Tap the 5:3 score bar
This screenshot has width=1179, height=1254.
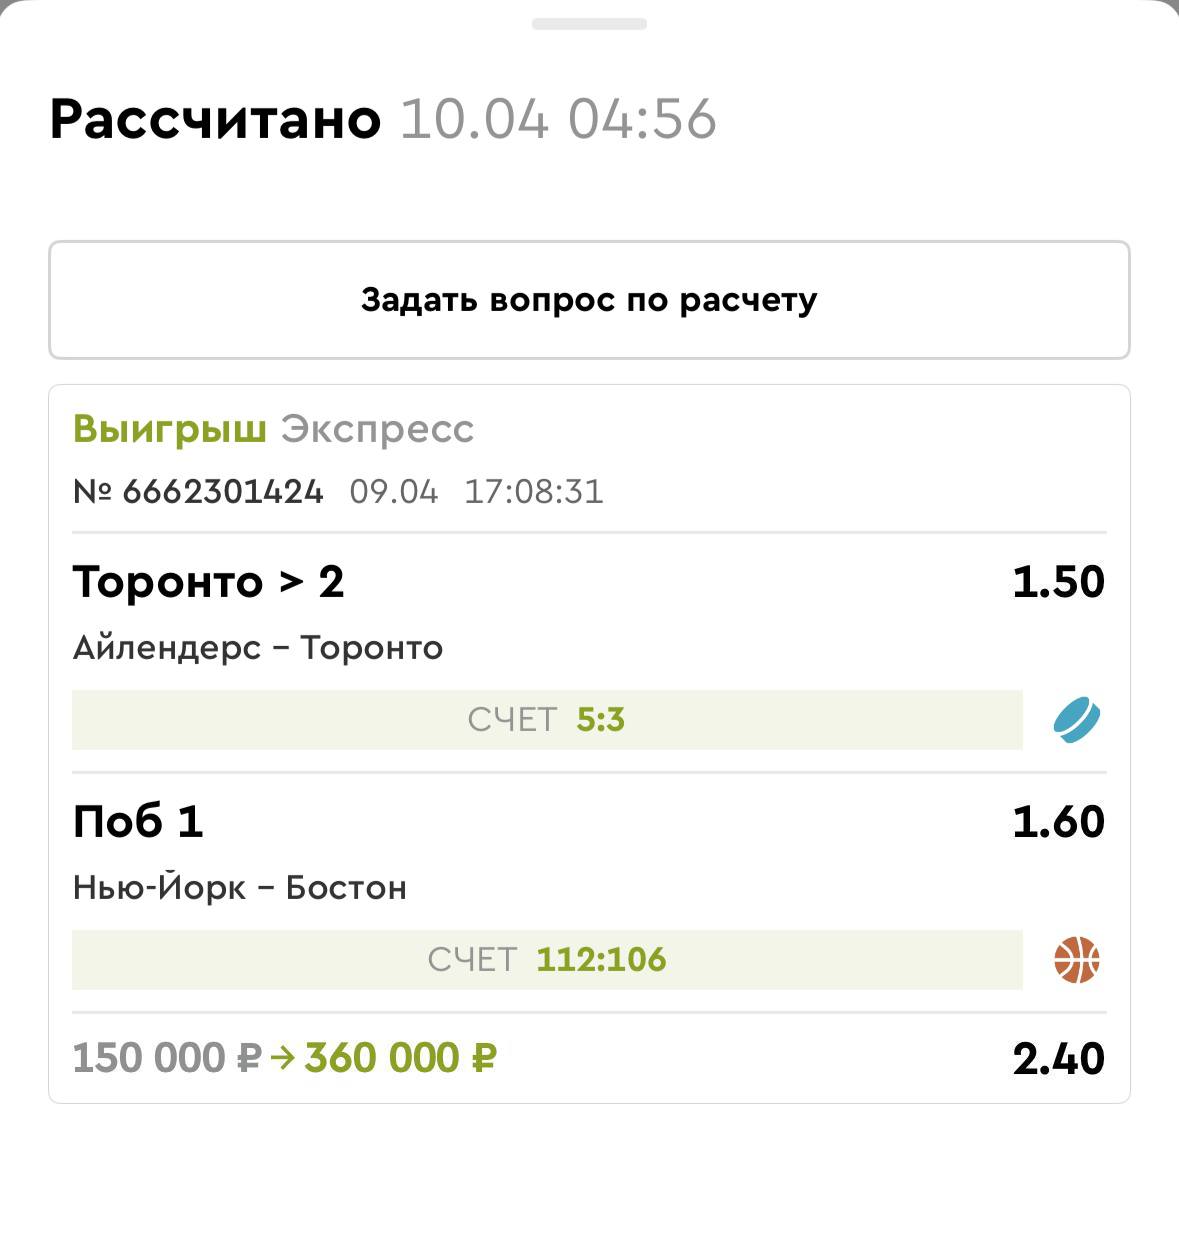click(x=547, y=720)
